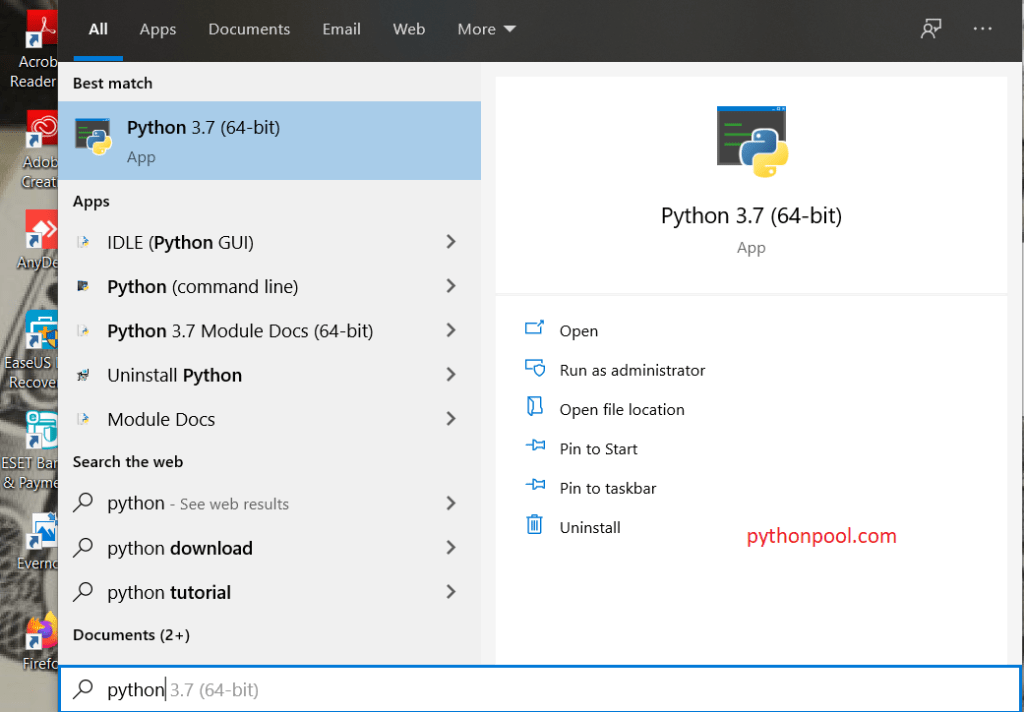
Task: Select Open file location for Python
Action: tap(623, 409)
